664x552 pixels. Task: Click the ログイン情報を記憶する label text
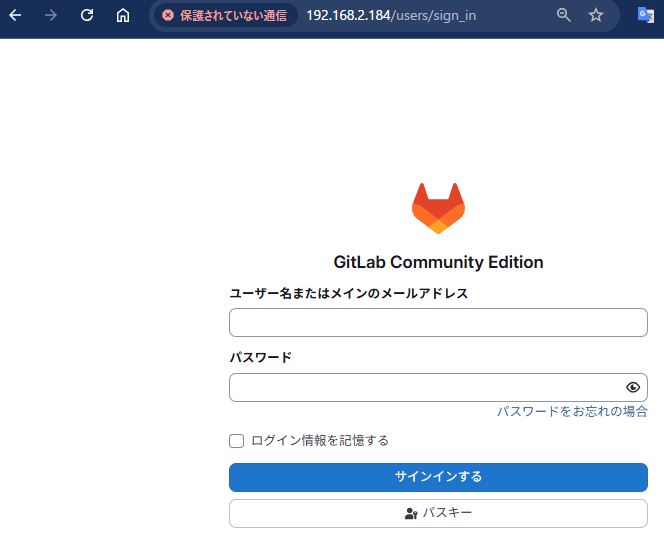(x=320, y=441)
